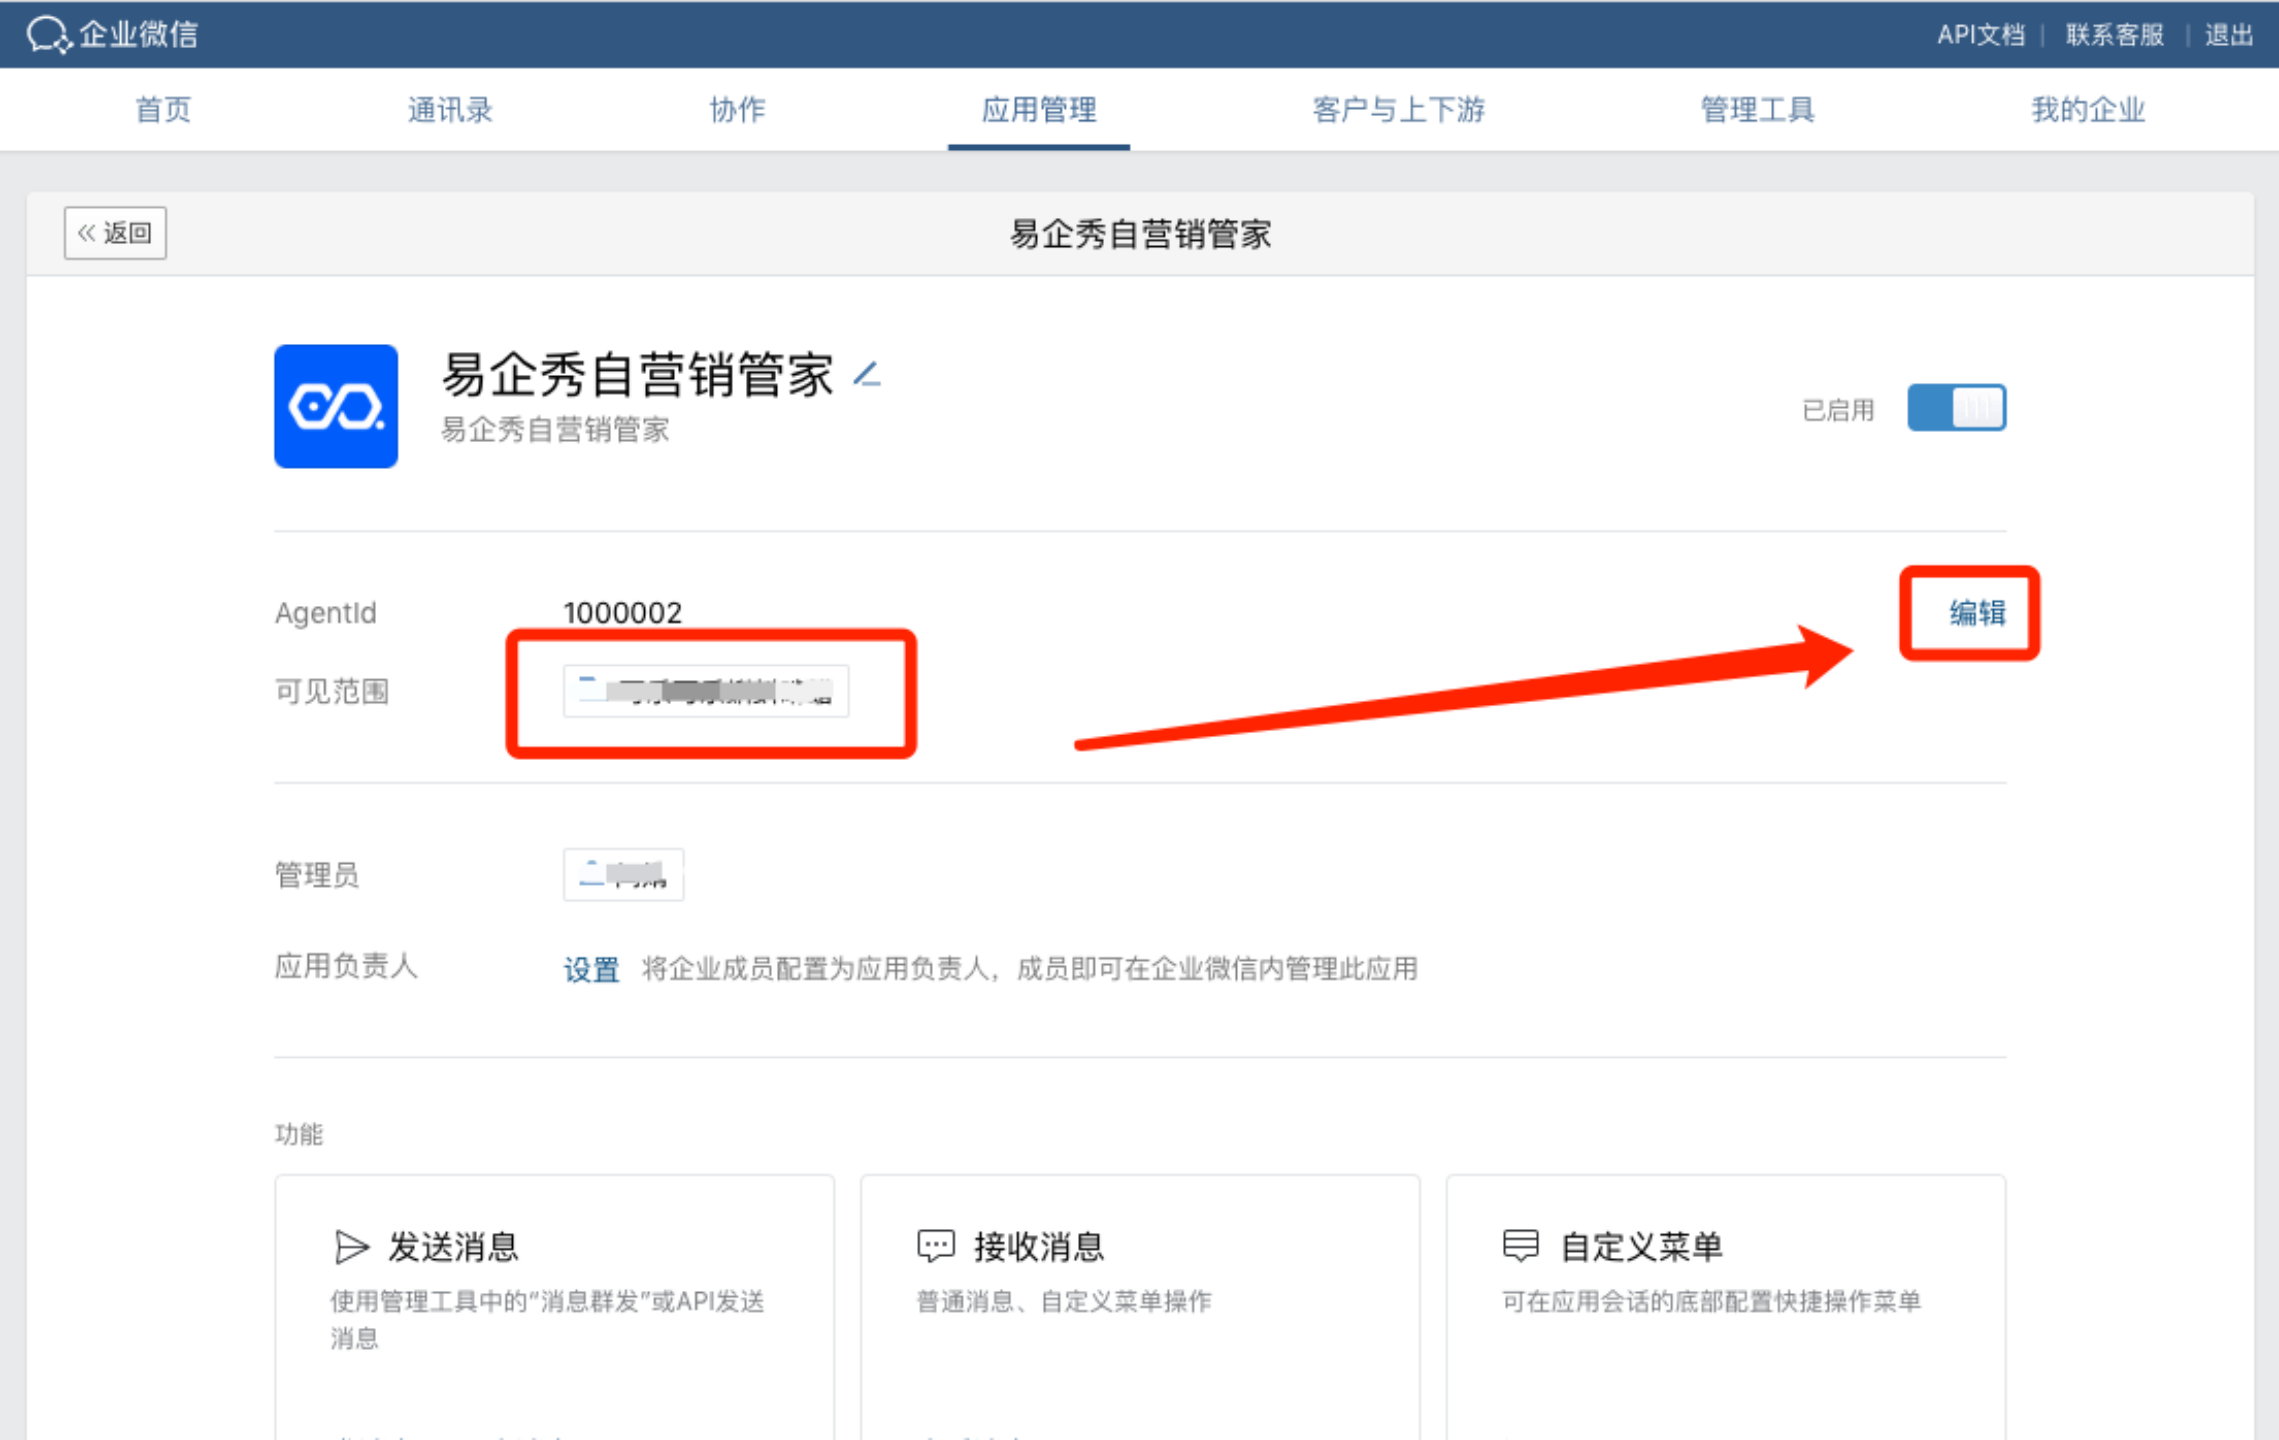2279x1440 pixels.
Task: Select the 管理员 member tag
Action: pos(623,875)
